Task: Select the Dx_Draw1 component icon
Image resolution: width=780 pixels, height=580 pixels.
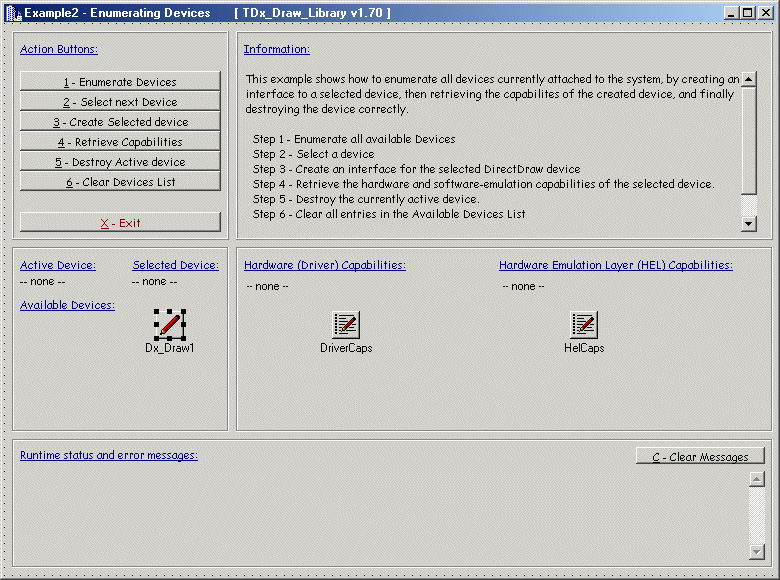Action: click(170, 324)
